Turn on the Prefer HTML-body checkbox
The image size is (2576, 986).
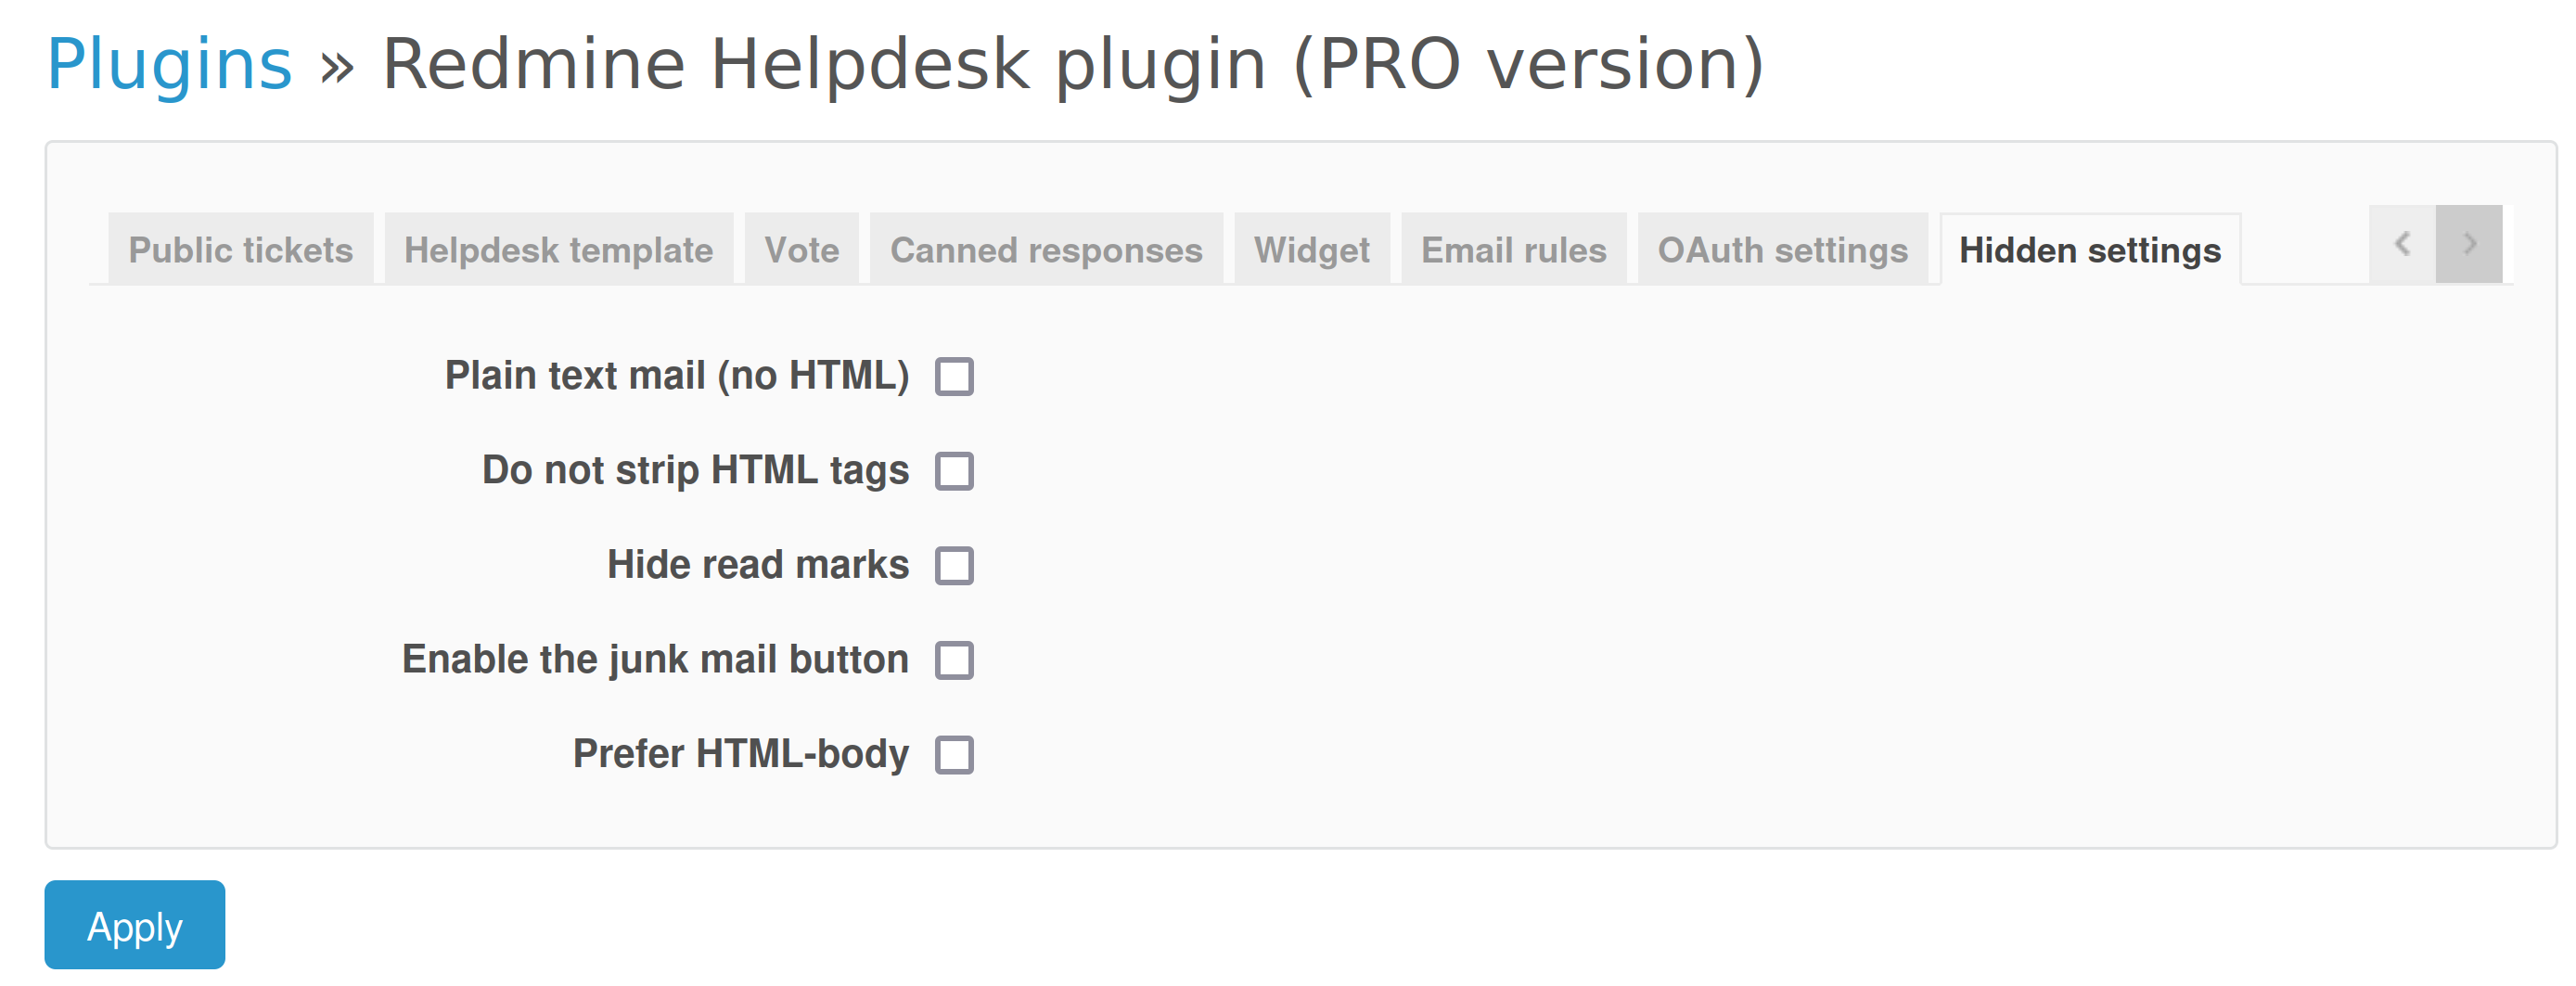(x=954, y=755)
